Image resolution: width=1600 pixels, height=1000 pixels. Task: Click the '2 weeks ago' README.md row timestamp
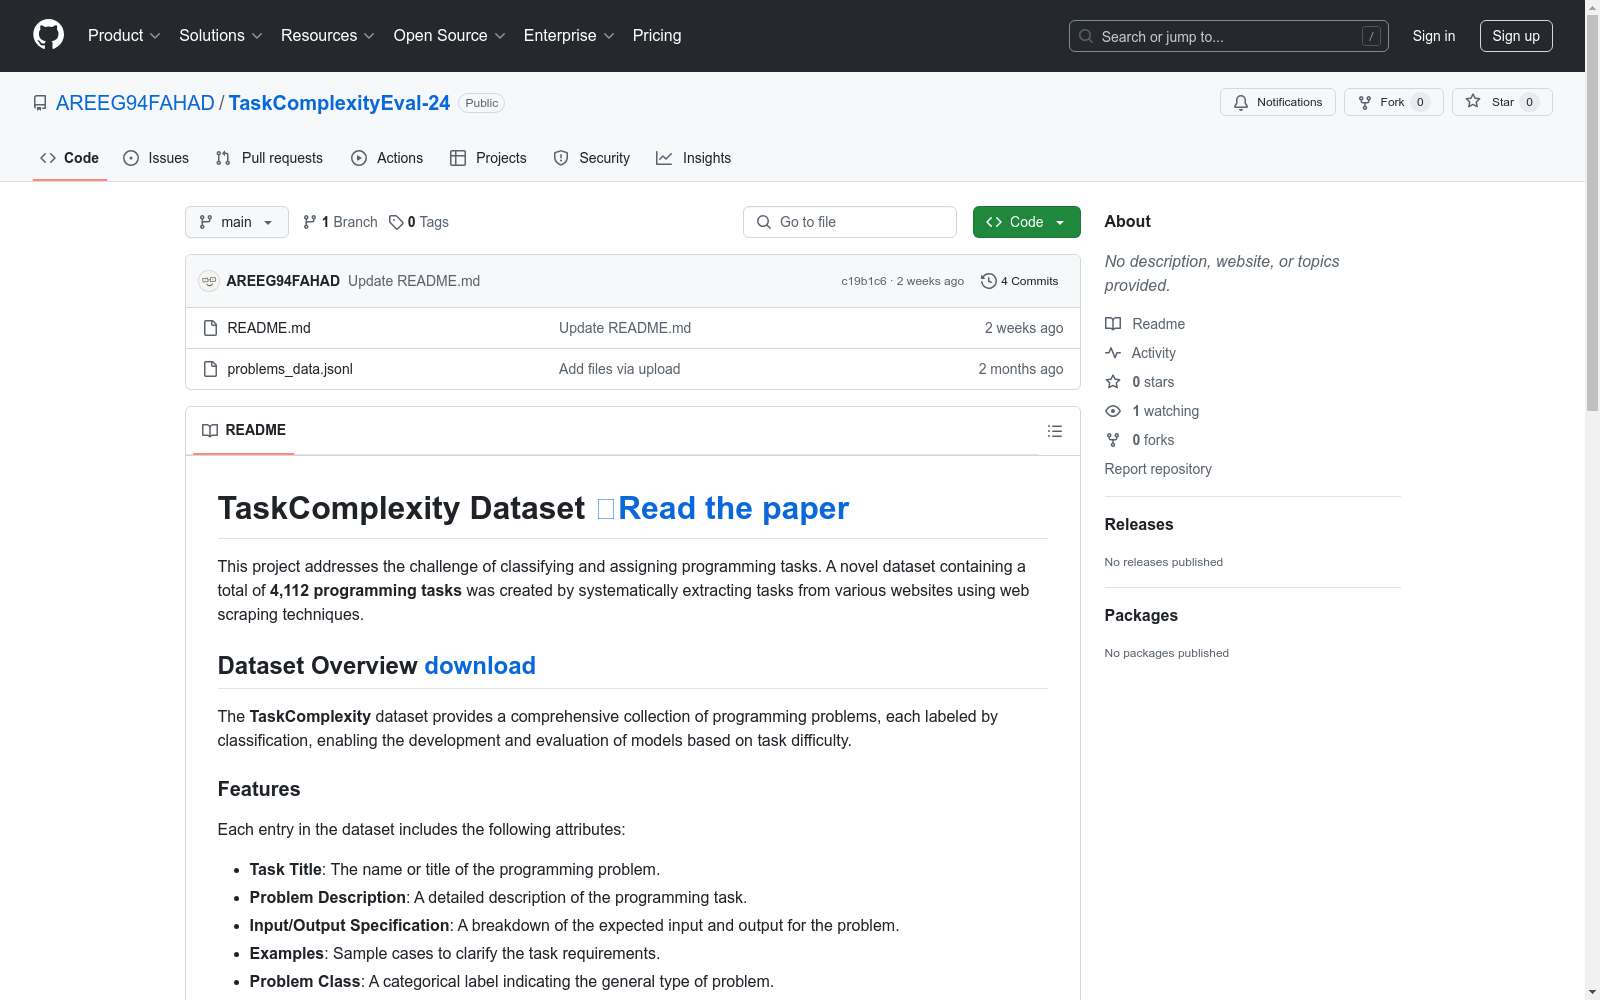click(x=1024, y=328)
